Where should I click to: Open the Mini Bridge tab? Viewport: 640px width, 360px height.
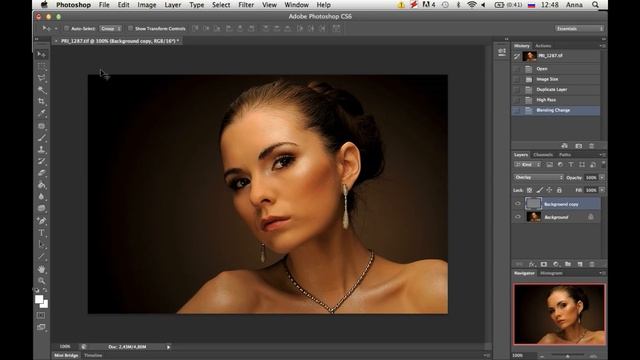(x=66, y=356)
